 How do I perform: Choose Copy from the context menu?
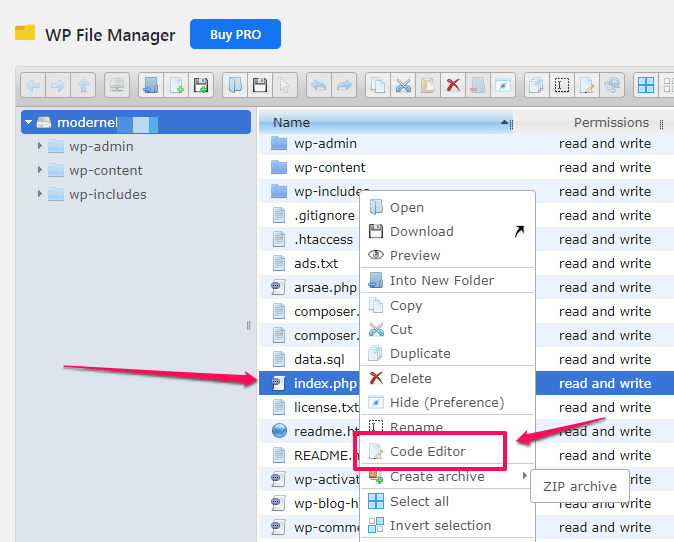447,305
